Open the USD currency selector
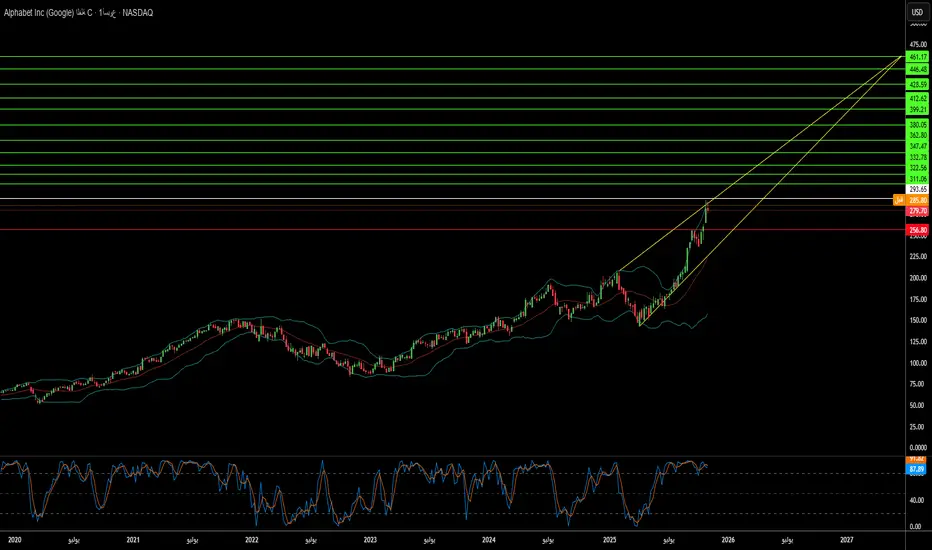Screen dimensions: 932x550 click(x=917, y=12)
